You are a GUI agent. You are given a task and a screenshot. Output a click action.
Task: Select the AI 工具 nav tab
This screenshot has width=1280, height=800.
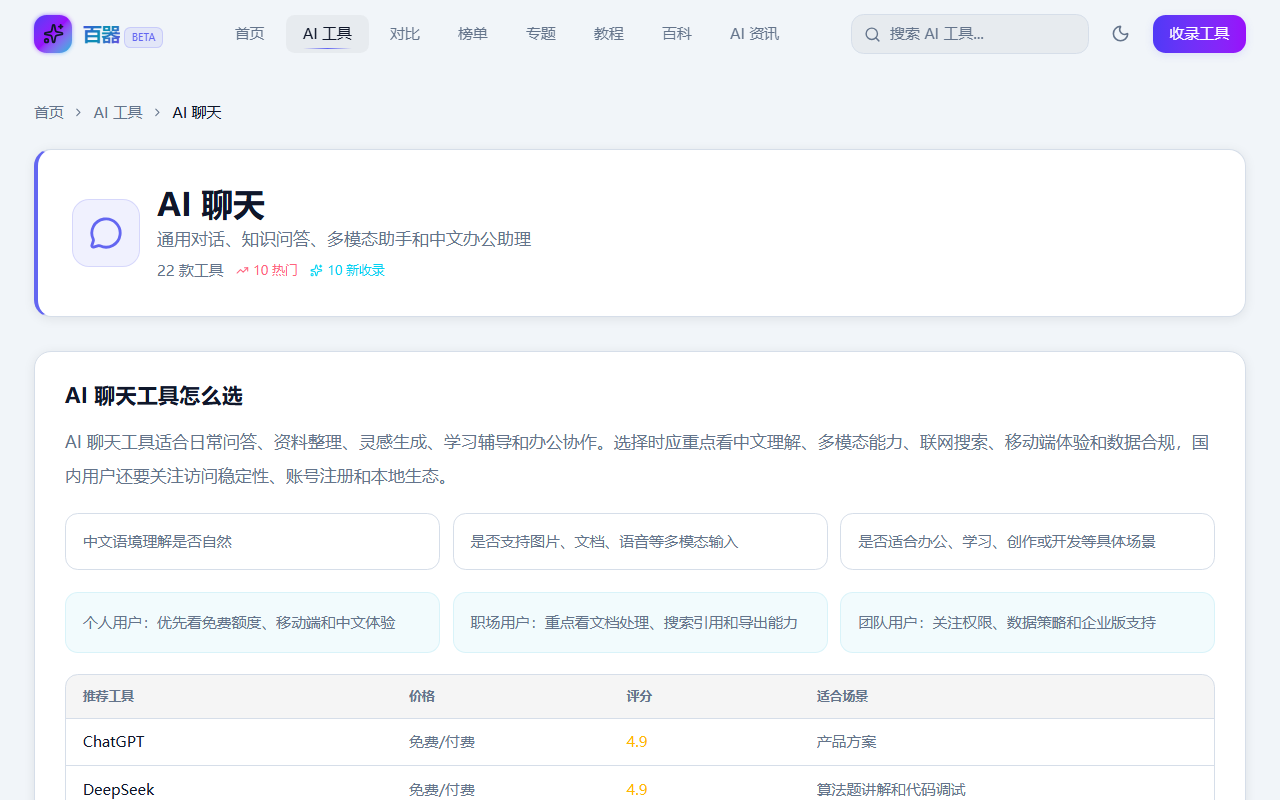[327, 34]
